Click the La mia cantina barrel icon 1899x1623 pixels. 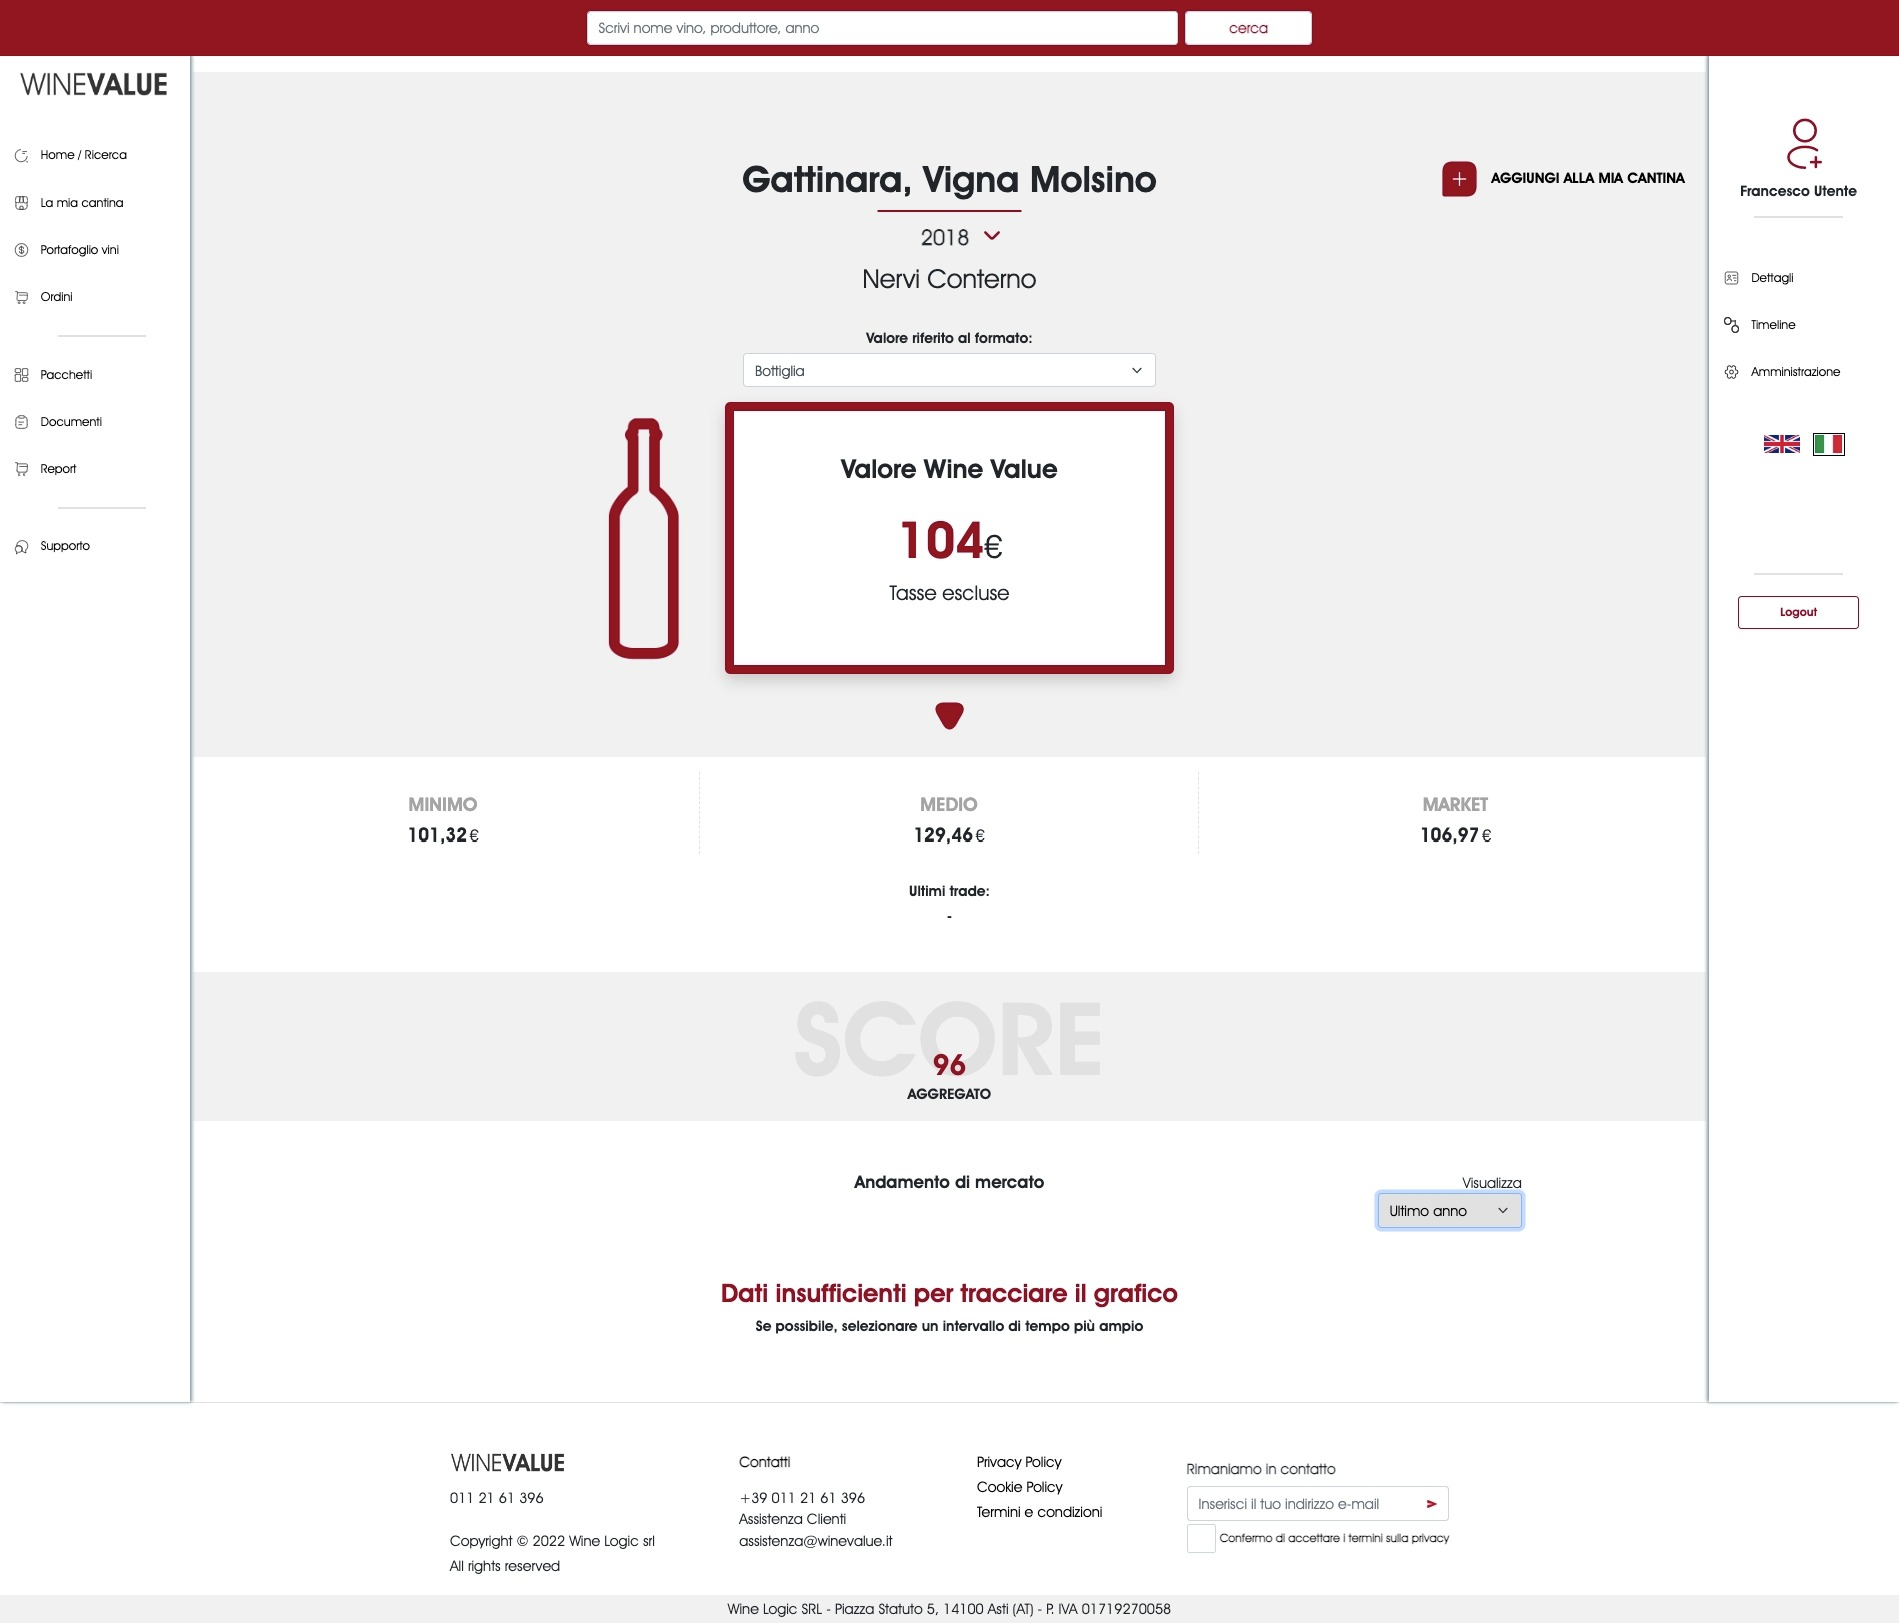pyautogui.click(x=21, y=203)
